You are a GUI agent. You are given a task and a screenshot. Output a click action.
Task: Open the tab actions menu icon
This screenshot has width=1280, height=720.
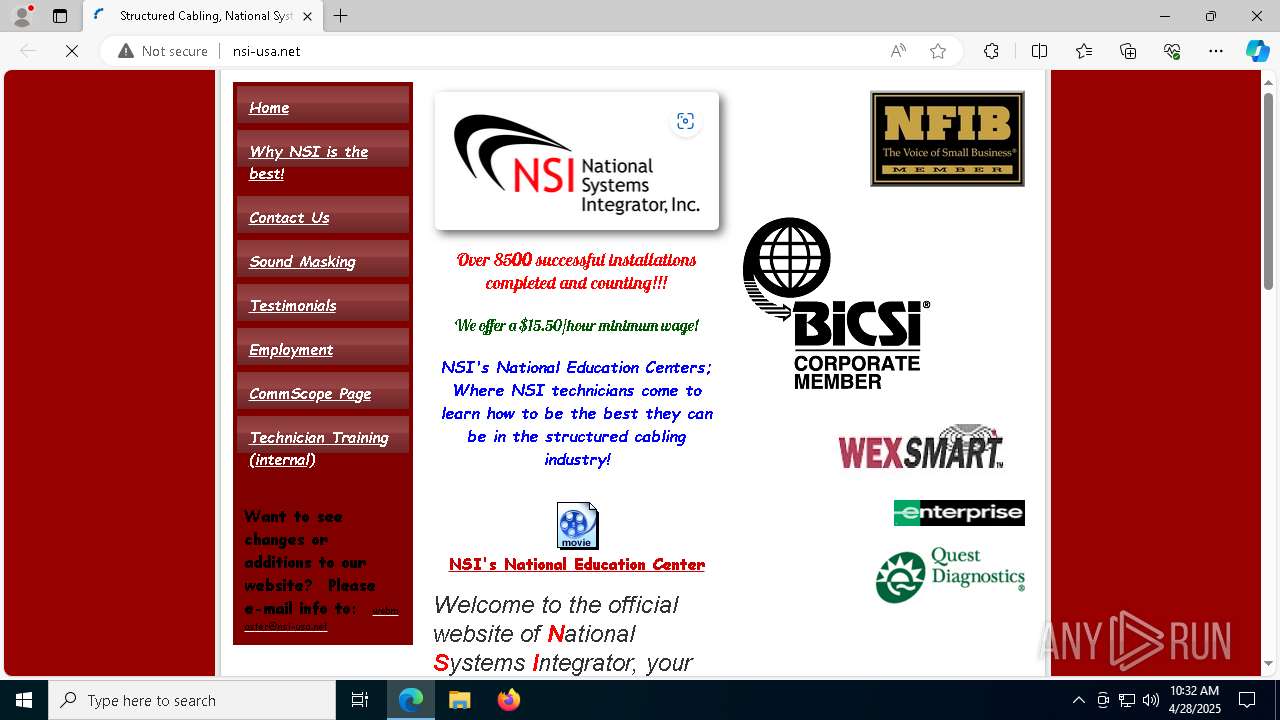pos(60,16)
